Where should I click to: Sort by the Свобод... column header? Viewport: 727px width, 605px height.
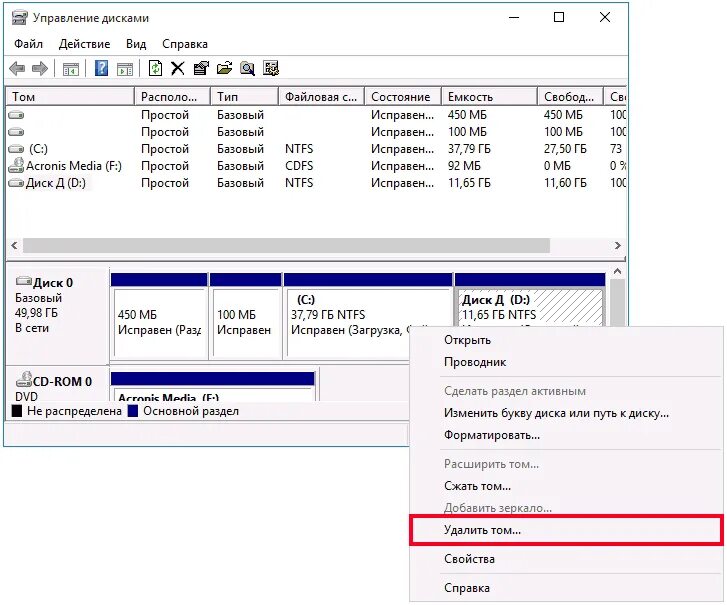click(x=571, y=97)
